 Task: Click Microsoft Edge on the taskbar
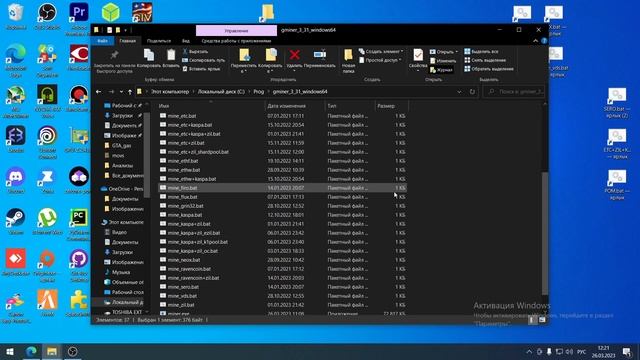[31, 351]
